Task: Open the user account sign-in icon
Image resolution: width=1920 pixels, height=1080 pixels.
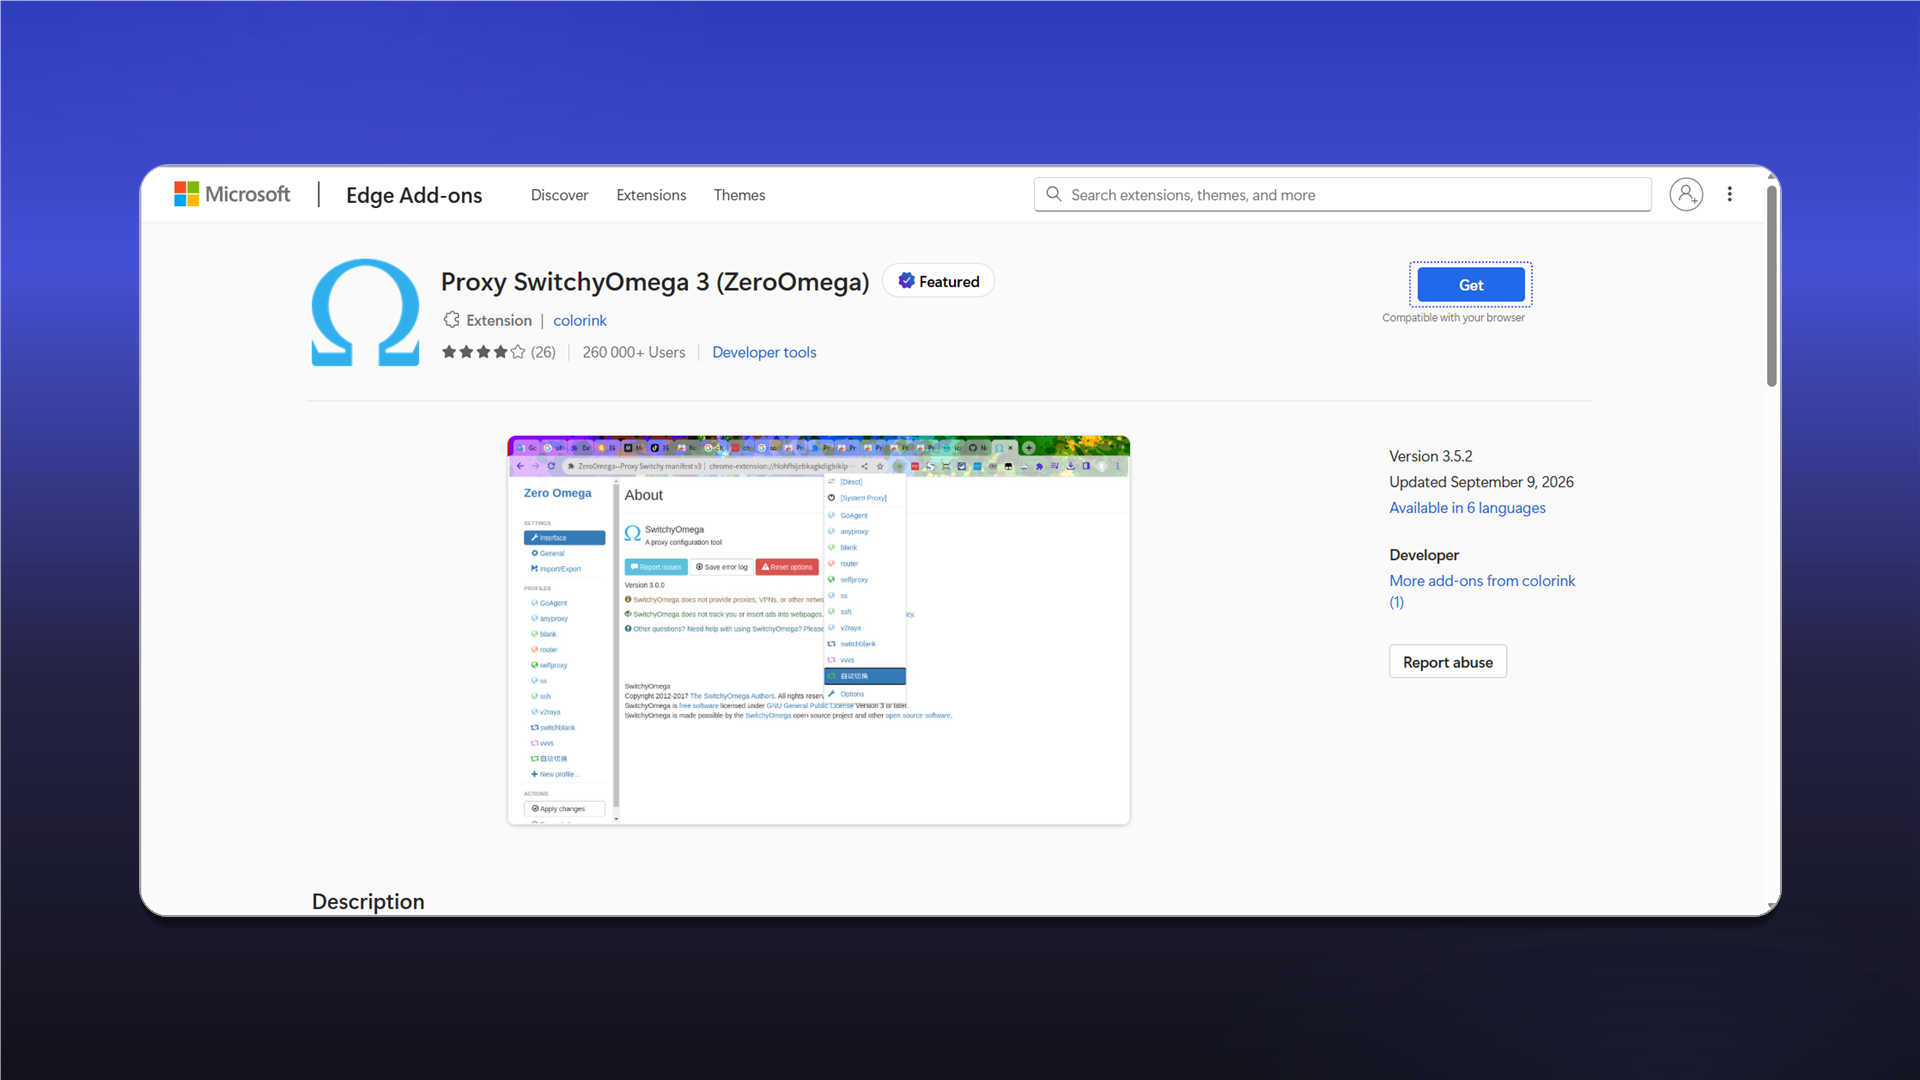Action: pyautogui.click(x=1686, y=194)
